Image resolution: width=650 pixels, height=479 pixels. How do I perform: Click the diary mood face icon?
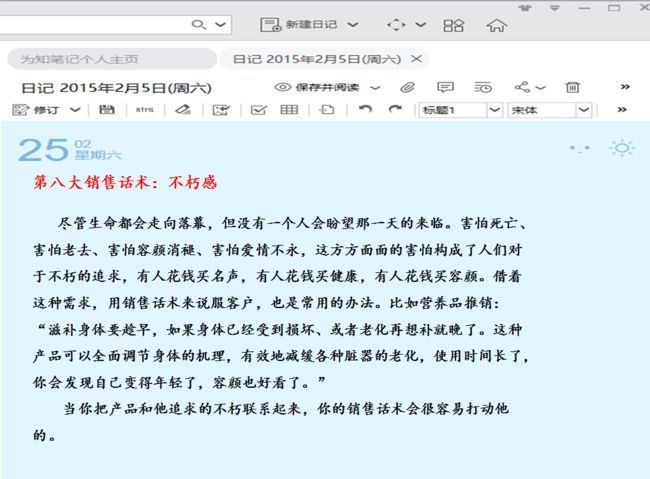click(x=580, y=148)
